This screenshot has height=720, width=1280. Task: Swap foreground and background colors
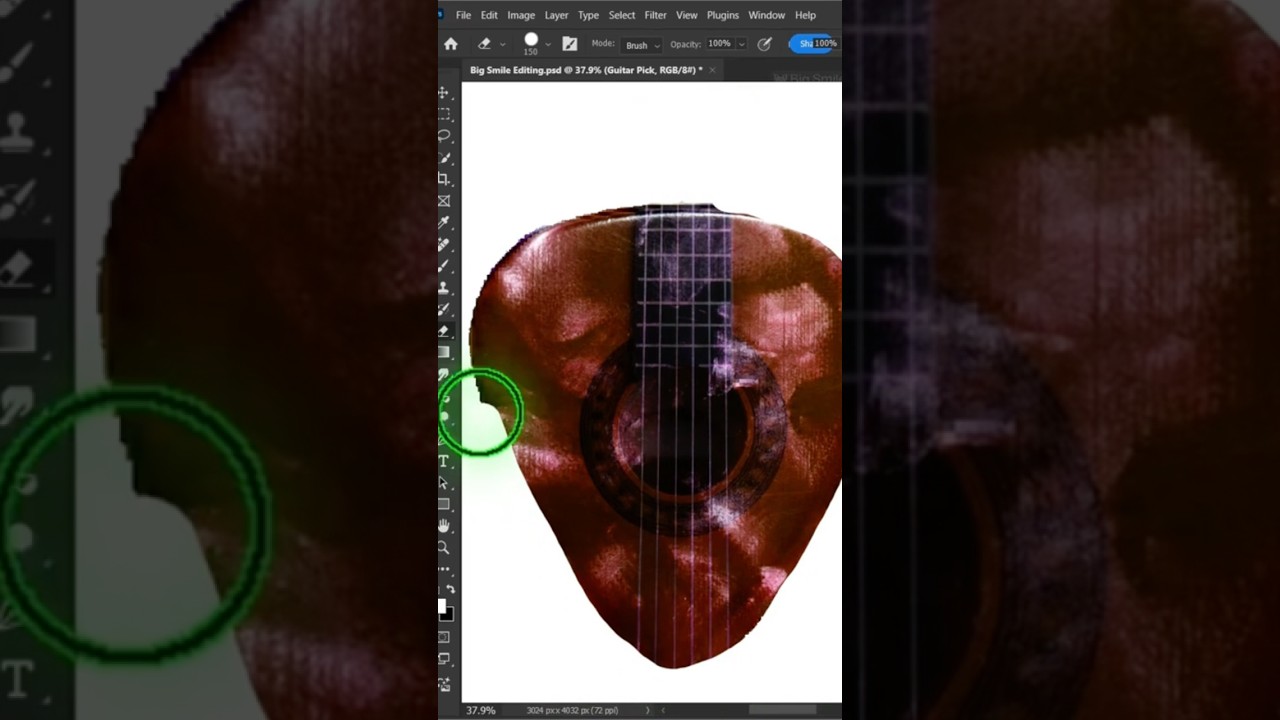click(x=449, y=591)
